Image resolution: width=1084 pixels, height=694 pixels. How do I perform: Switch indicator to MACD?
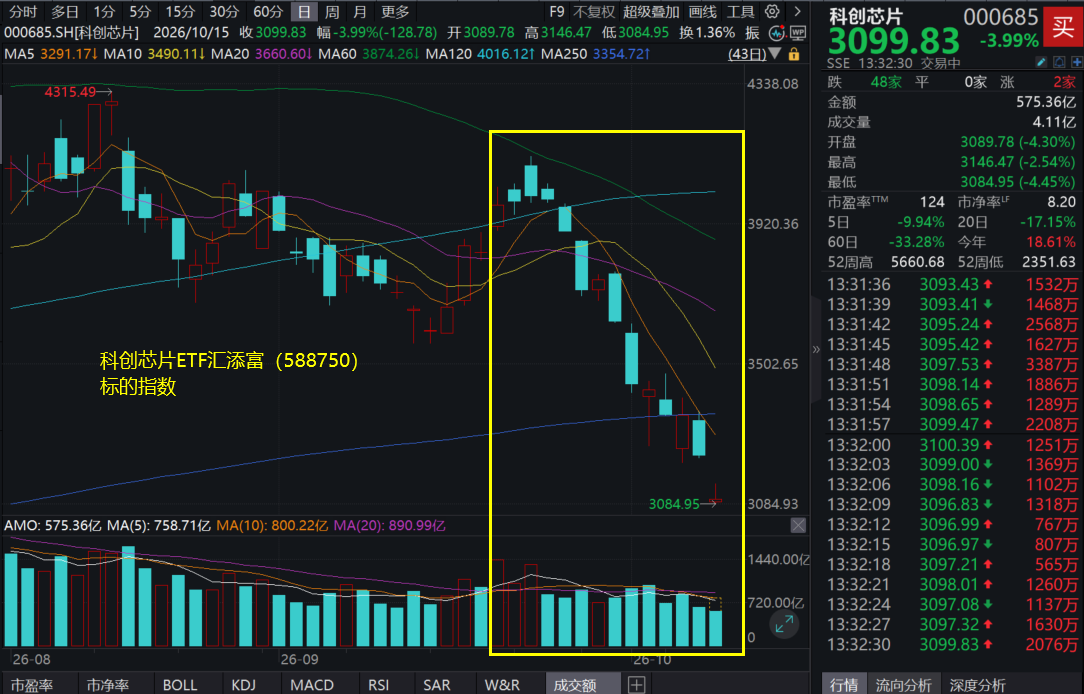pyautogui.click(x=312, y=684)
